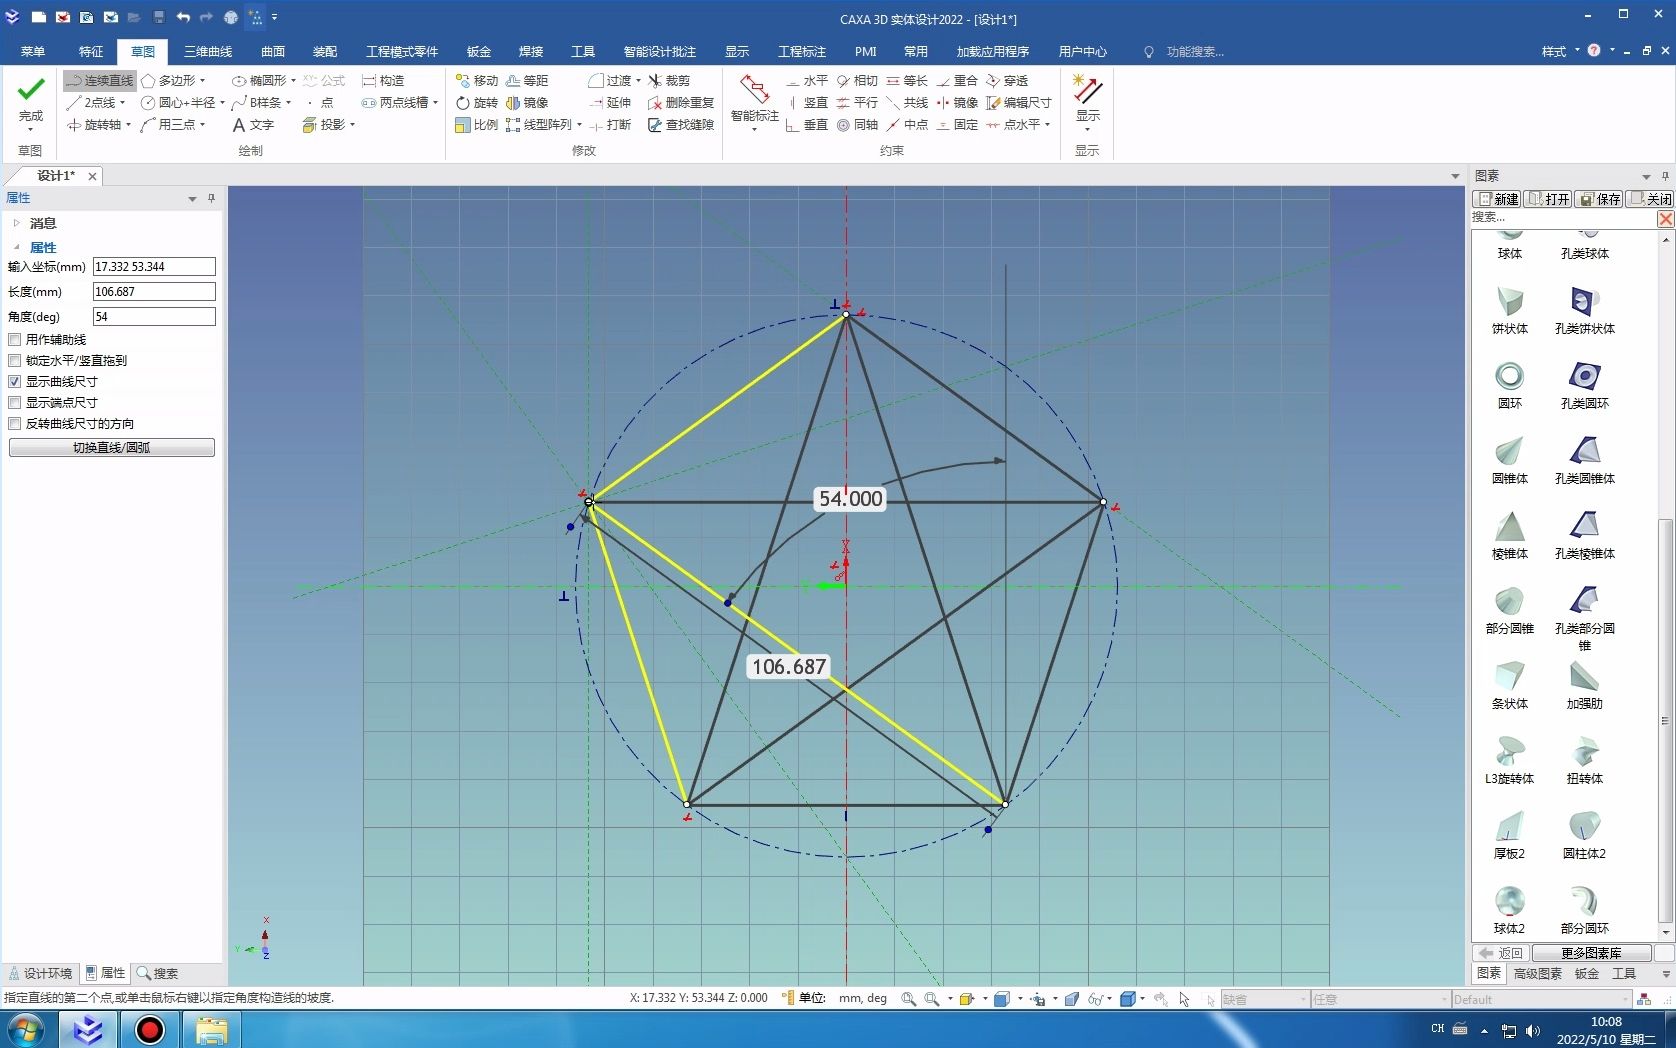Open the 线型阵列 dropdown arrow

(x=579, y=125)
